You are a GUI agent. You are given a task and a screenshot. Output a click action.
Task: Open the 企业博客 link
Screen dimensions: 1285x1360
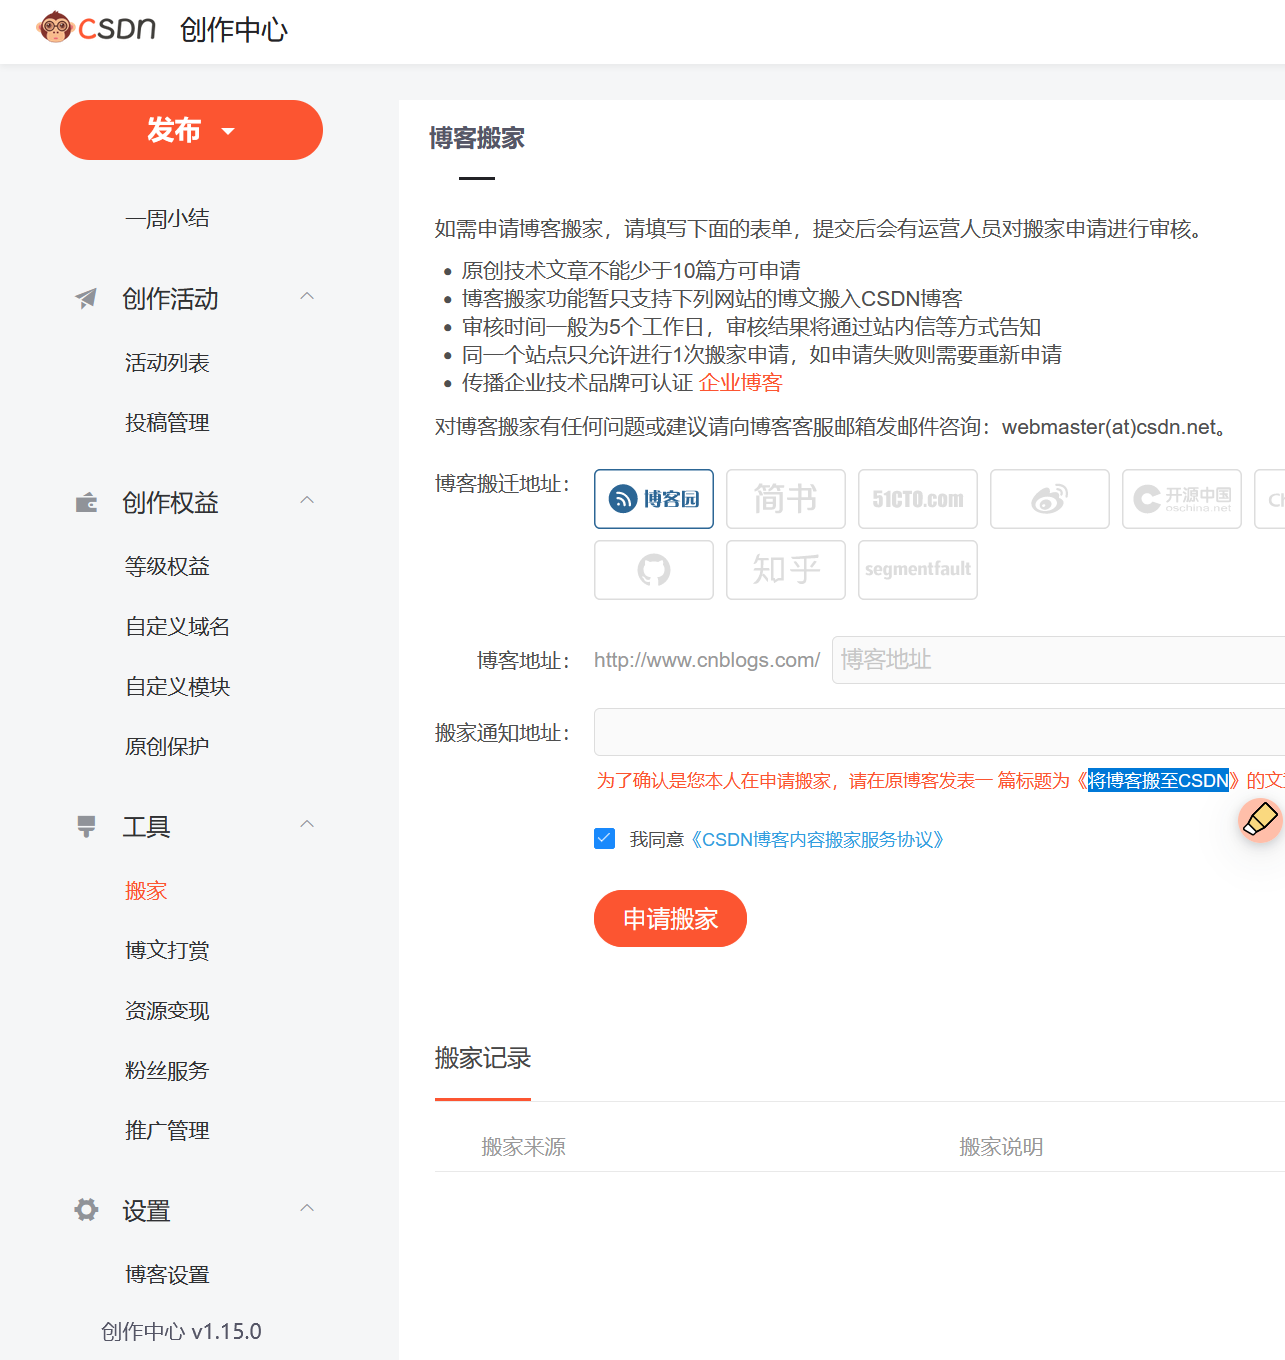point(740,383)
